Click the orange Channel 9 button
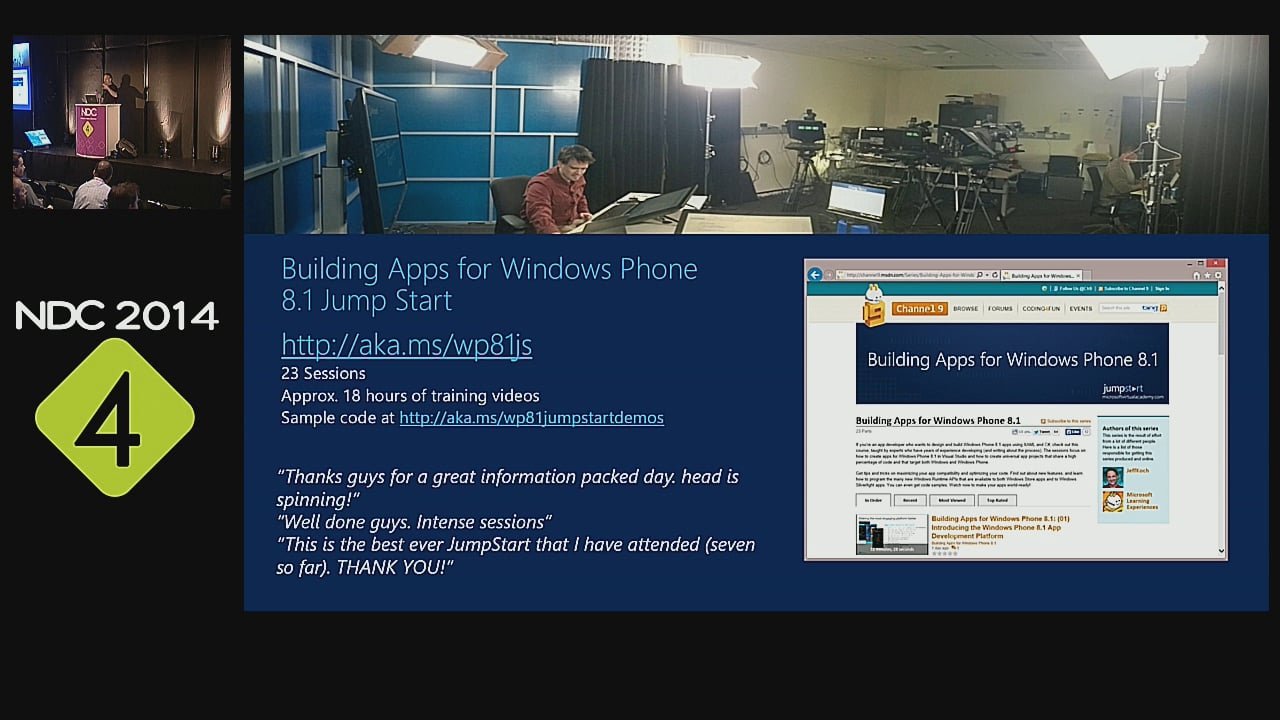 pos(920,308)
